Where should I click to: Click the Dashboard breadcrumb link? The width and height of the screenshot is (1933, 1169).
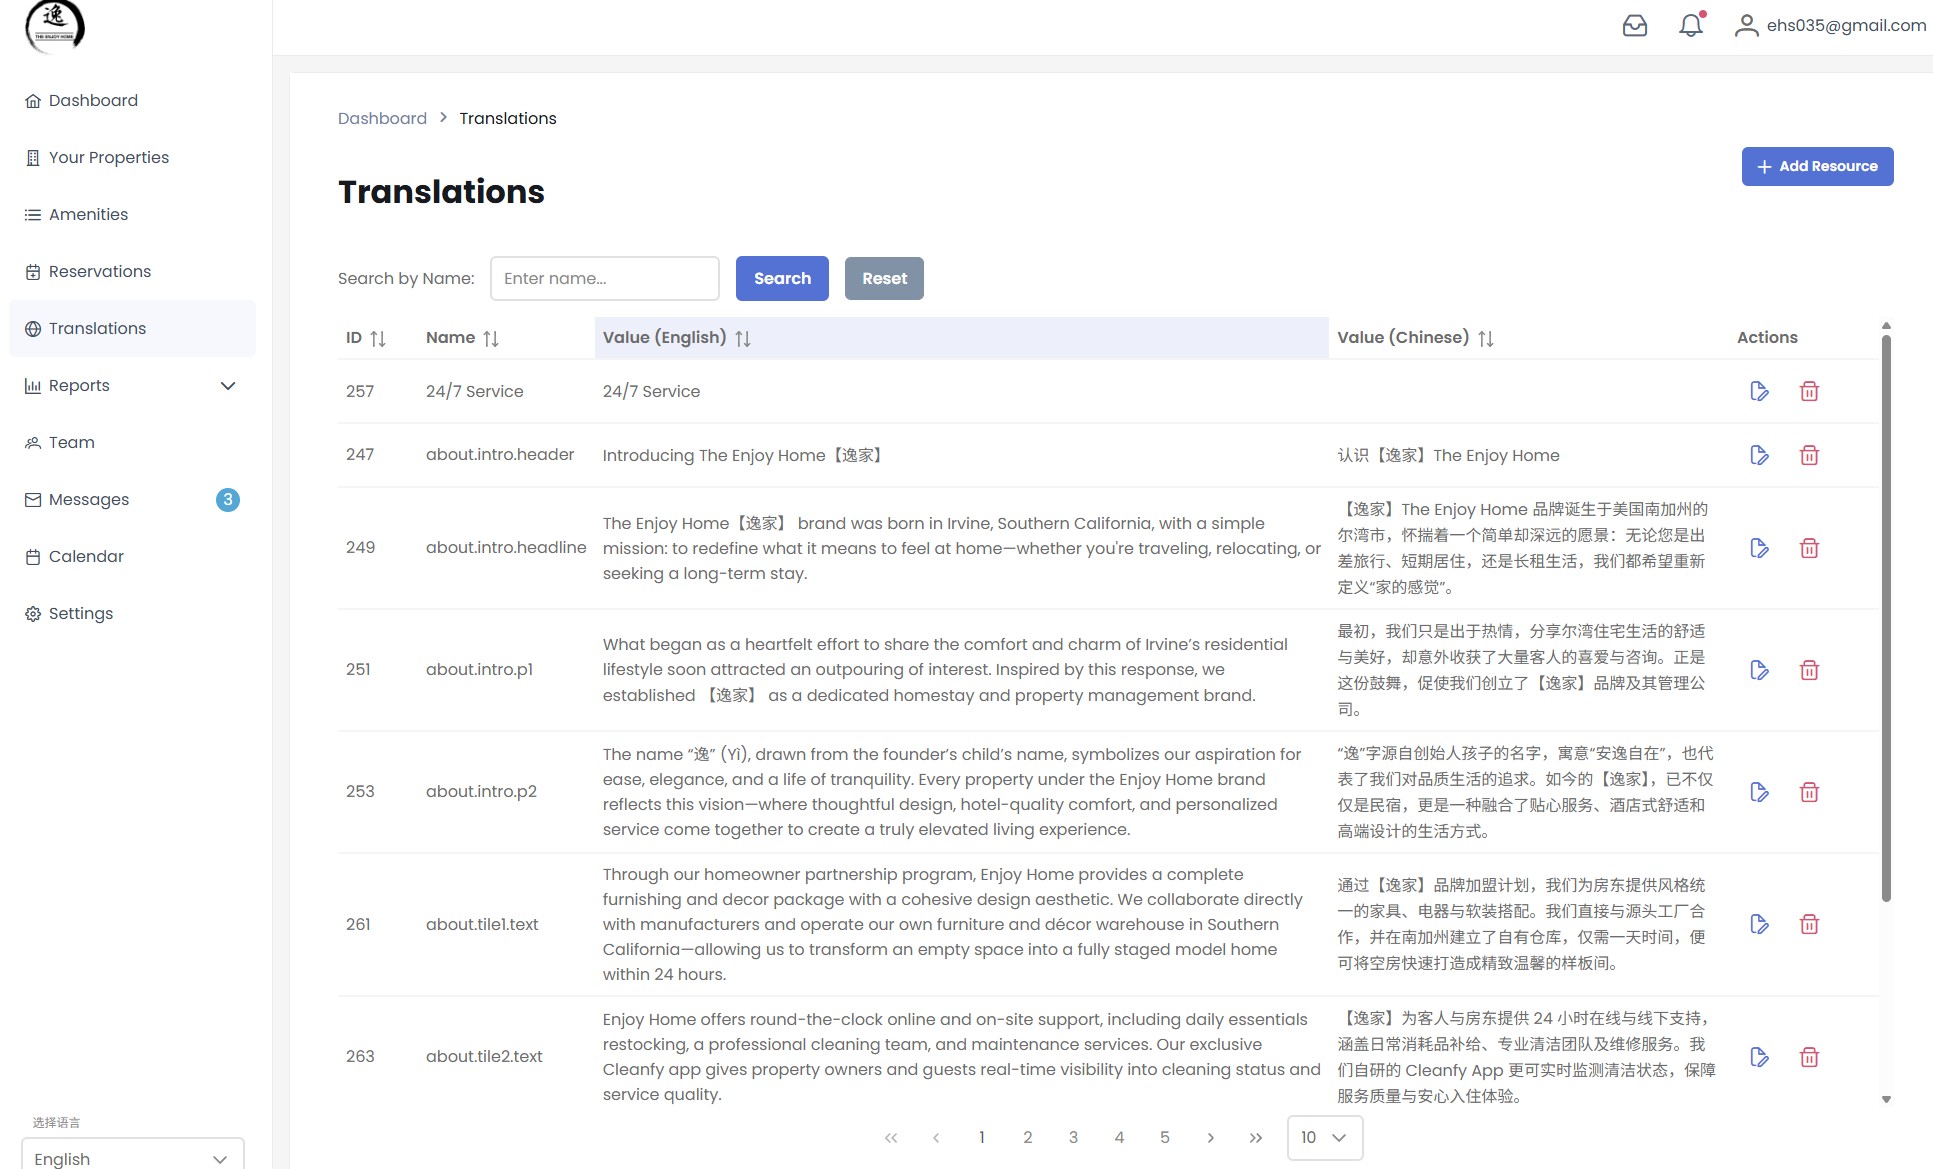(382, 119)
